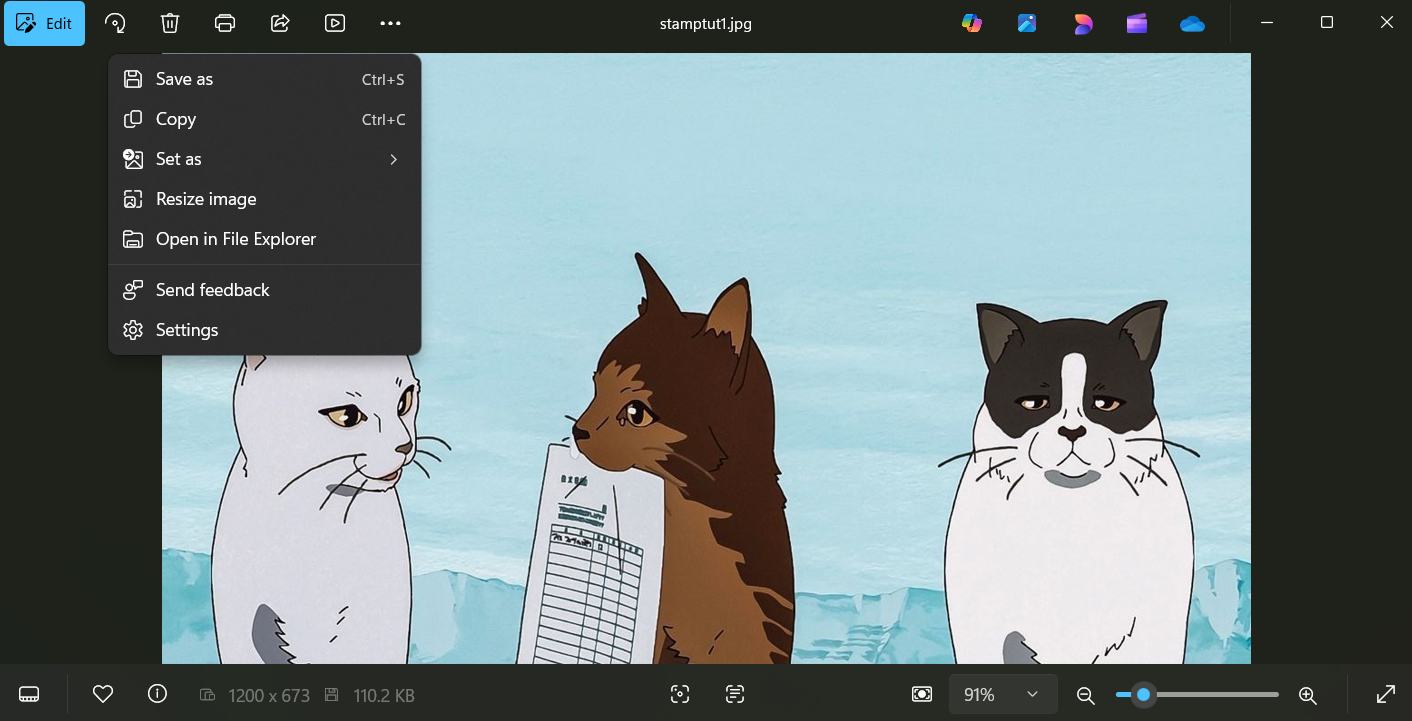Toggle the filmstrip view button
This screenshot has height=721, width=1412.
29,694
